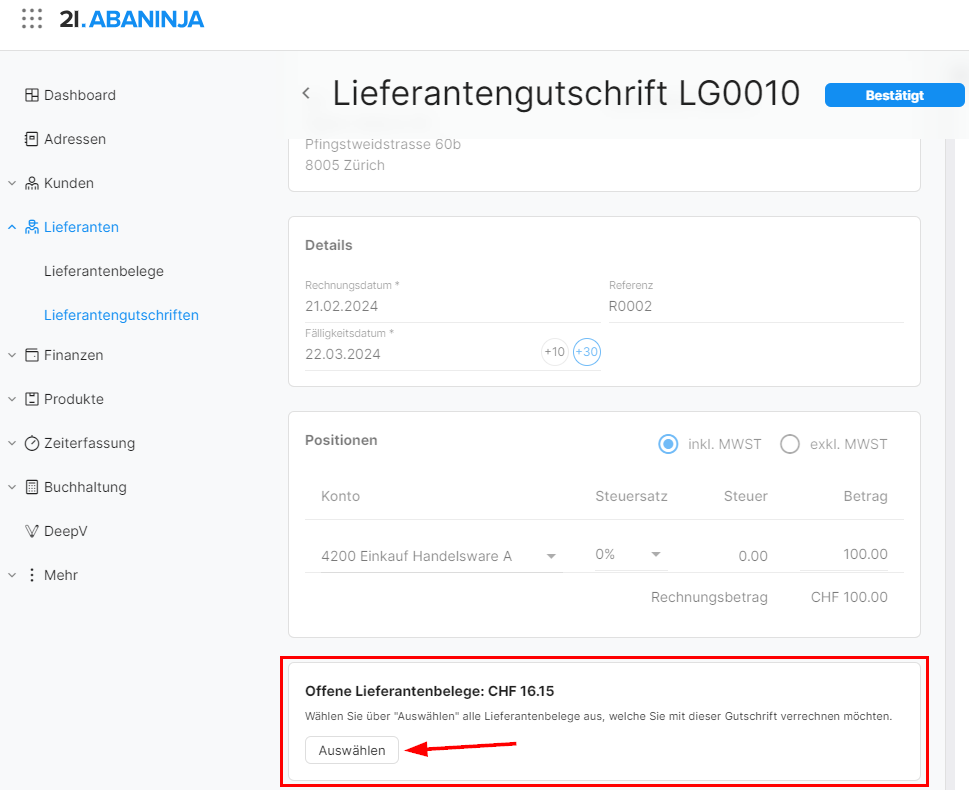Click the Zeiterfassung clock icon
The height and width of the screenshot is (790, 969).
[32, 443]
